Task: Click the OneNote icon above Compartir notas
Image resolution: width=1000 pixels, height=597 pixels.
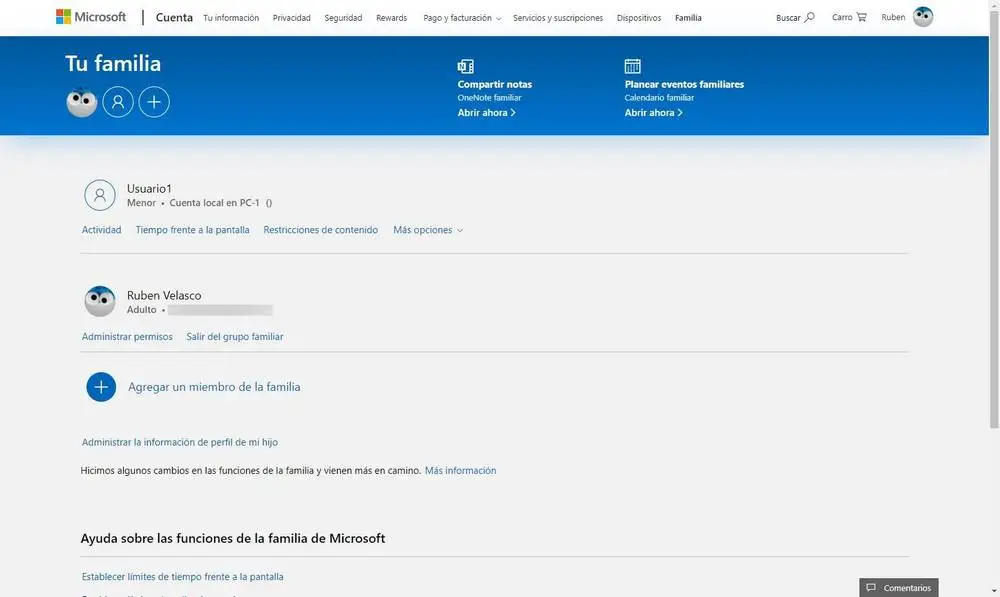Action: [466, 66]
